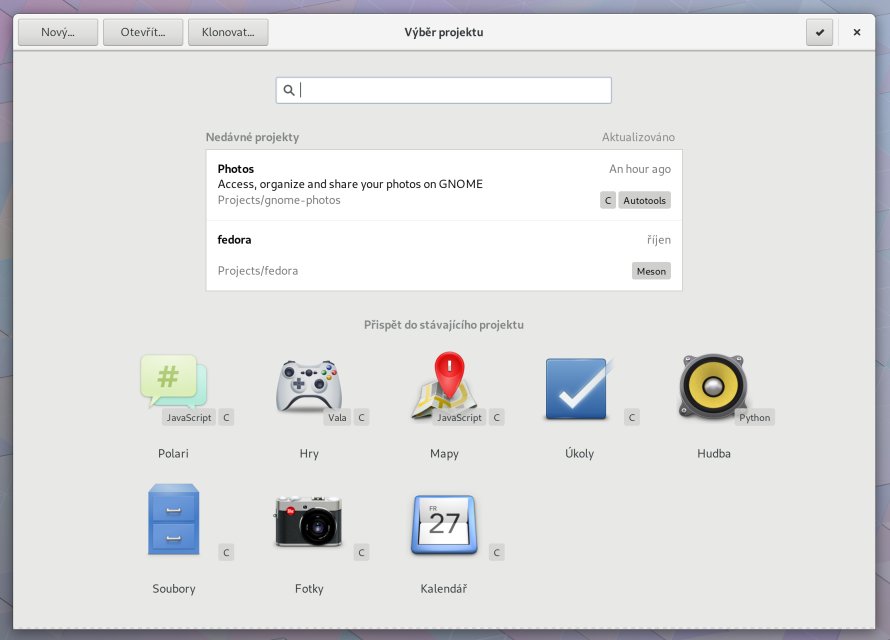Open the Polari chat project icon
The height and width of the screenshot is (640, 890).
174,386
